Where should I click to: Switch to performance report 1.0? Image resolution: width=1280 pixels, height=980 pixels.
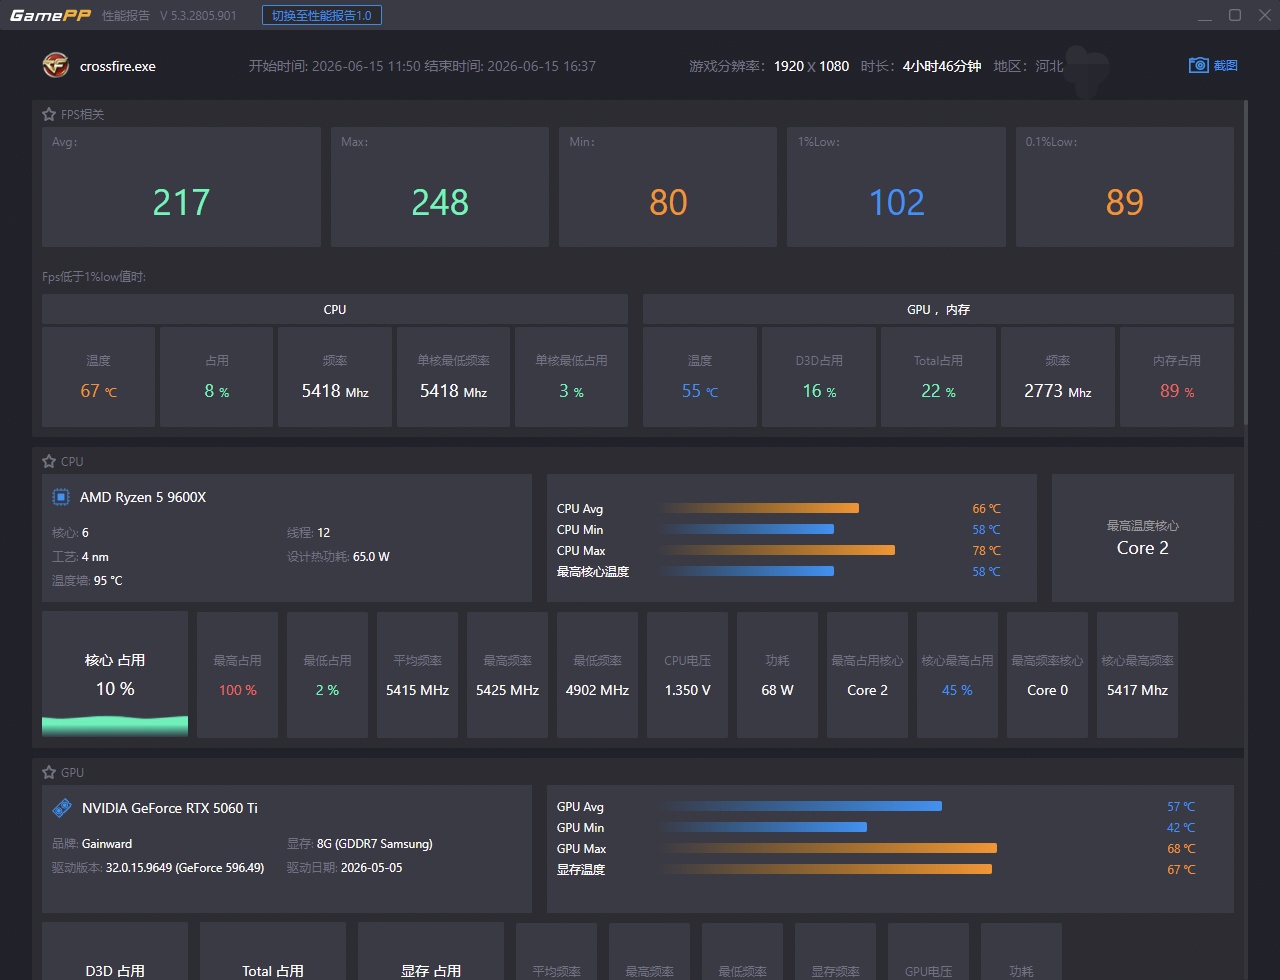[x=322, y=15]
